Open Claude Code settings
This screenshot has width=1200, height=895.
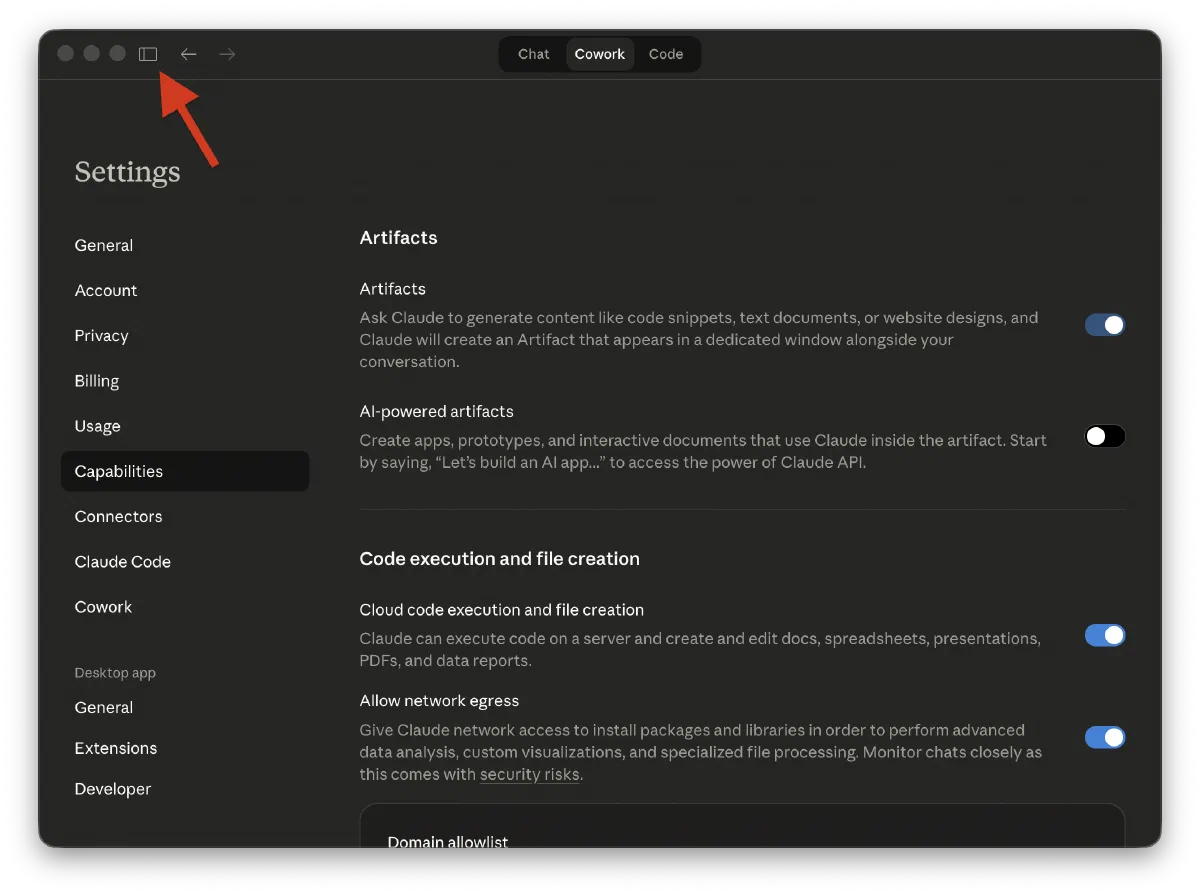coord(123,562)
